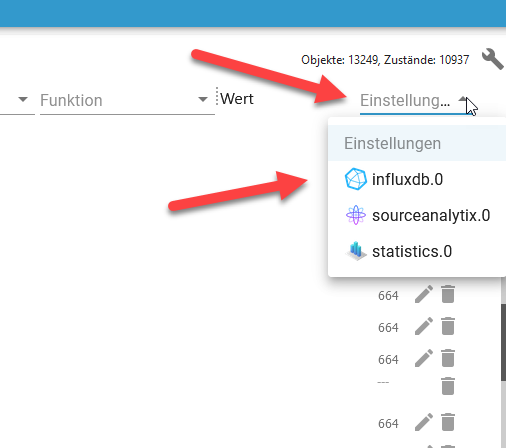The width and height of the screenshot is (506, 448).
Task: Edit the second 664 row with pencil
Action: pos(424,326)
